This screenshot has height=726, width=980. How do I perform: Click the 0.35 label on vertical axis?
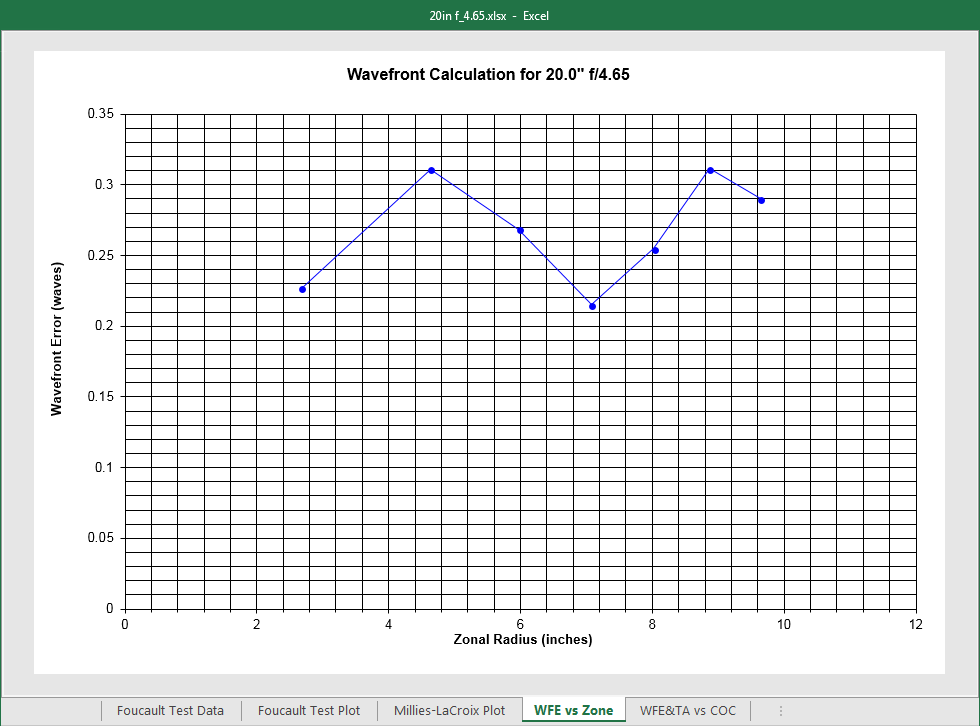tap(102, 114)
